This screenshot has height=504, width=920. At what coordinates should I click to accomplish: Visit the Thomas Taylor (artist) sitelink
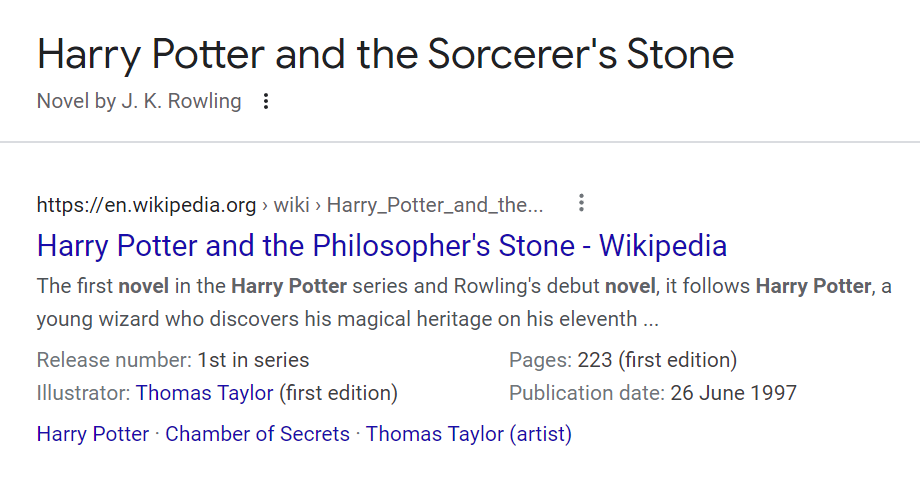coord(468,434)
